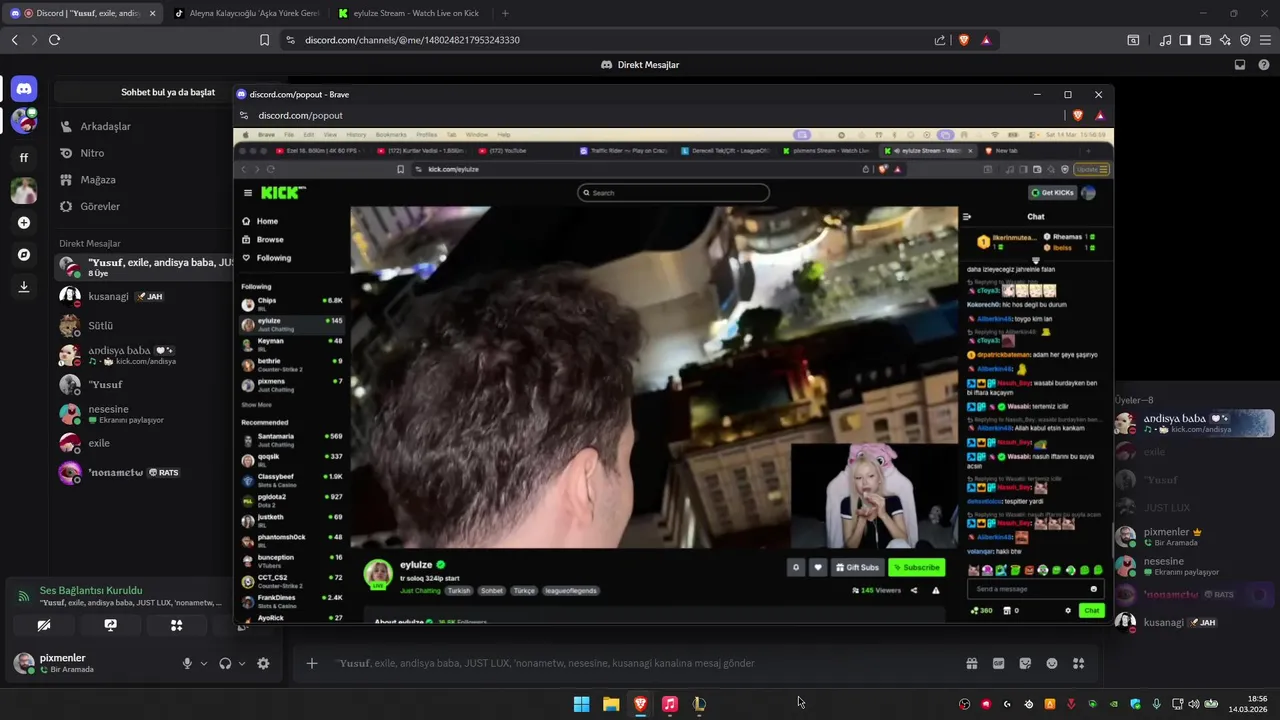Open exile direct message in the DM list
This screenshot has width=1280, height=720.
(x=143, y=443)
